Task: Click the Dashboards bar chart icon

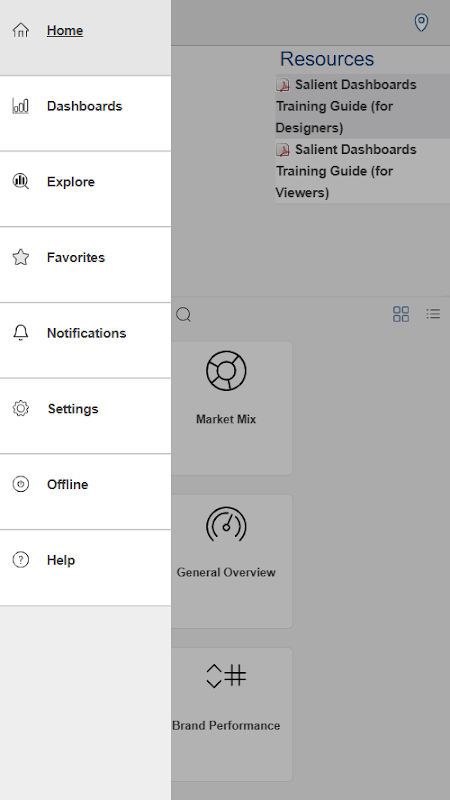Action: tap(20, 106)
